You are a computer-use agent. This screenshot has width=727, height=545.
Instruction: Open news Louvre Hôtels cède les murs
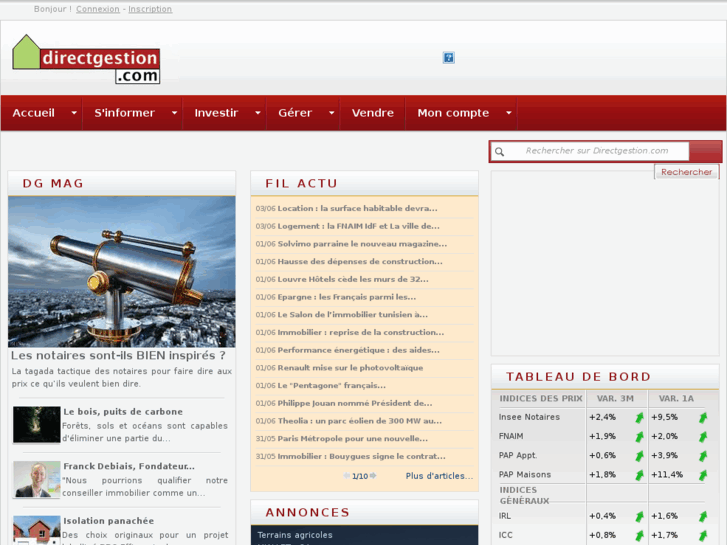353,279
